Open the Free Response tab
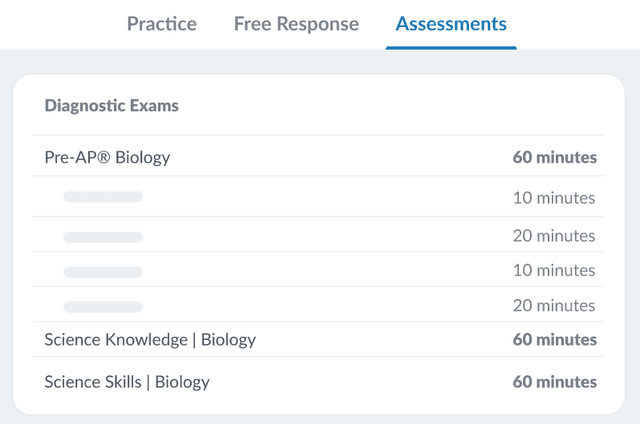Image resolution: width=640 pixels, height=424 pixels. 296,24
